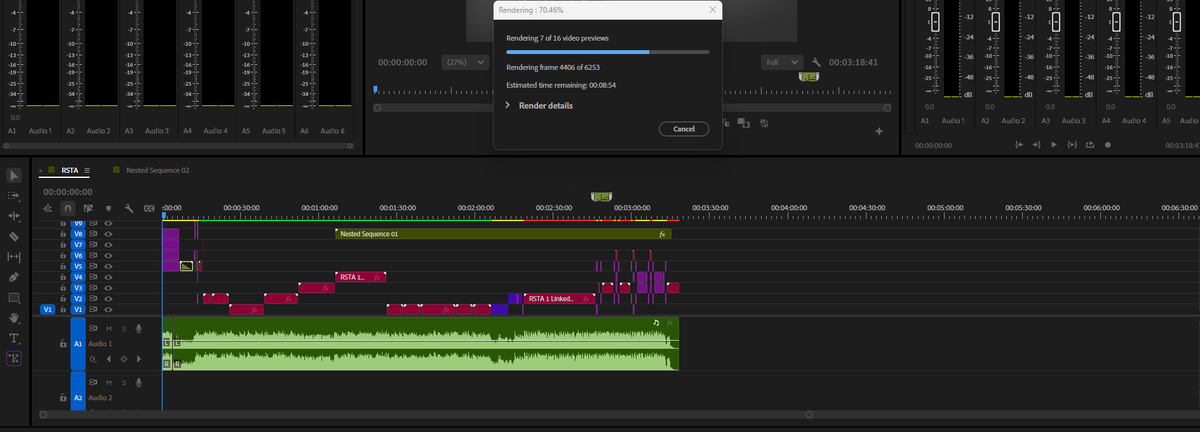Click the Export icon near playback controls
The image size is (1200, 432).
click(x=1089, y=145)
